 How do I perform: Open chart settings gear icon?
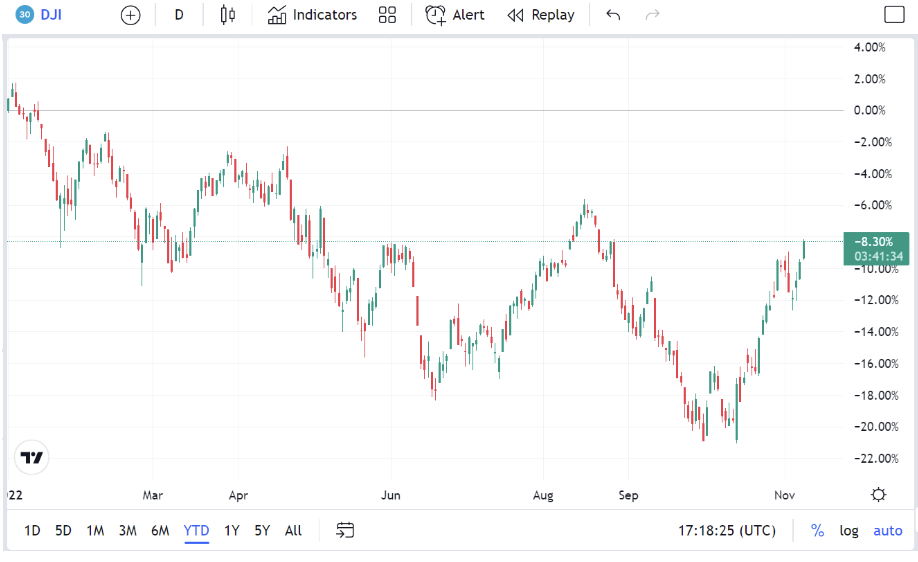pyautogui.click(x=878, y=494)
